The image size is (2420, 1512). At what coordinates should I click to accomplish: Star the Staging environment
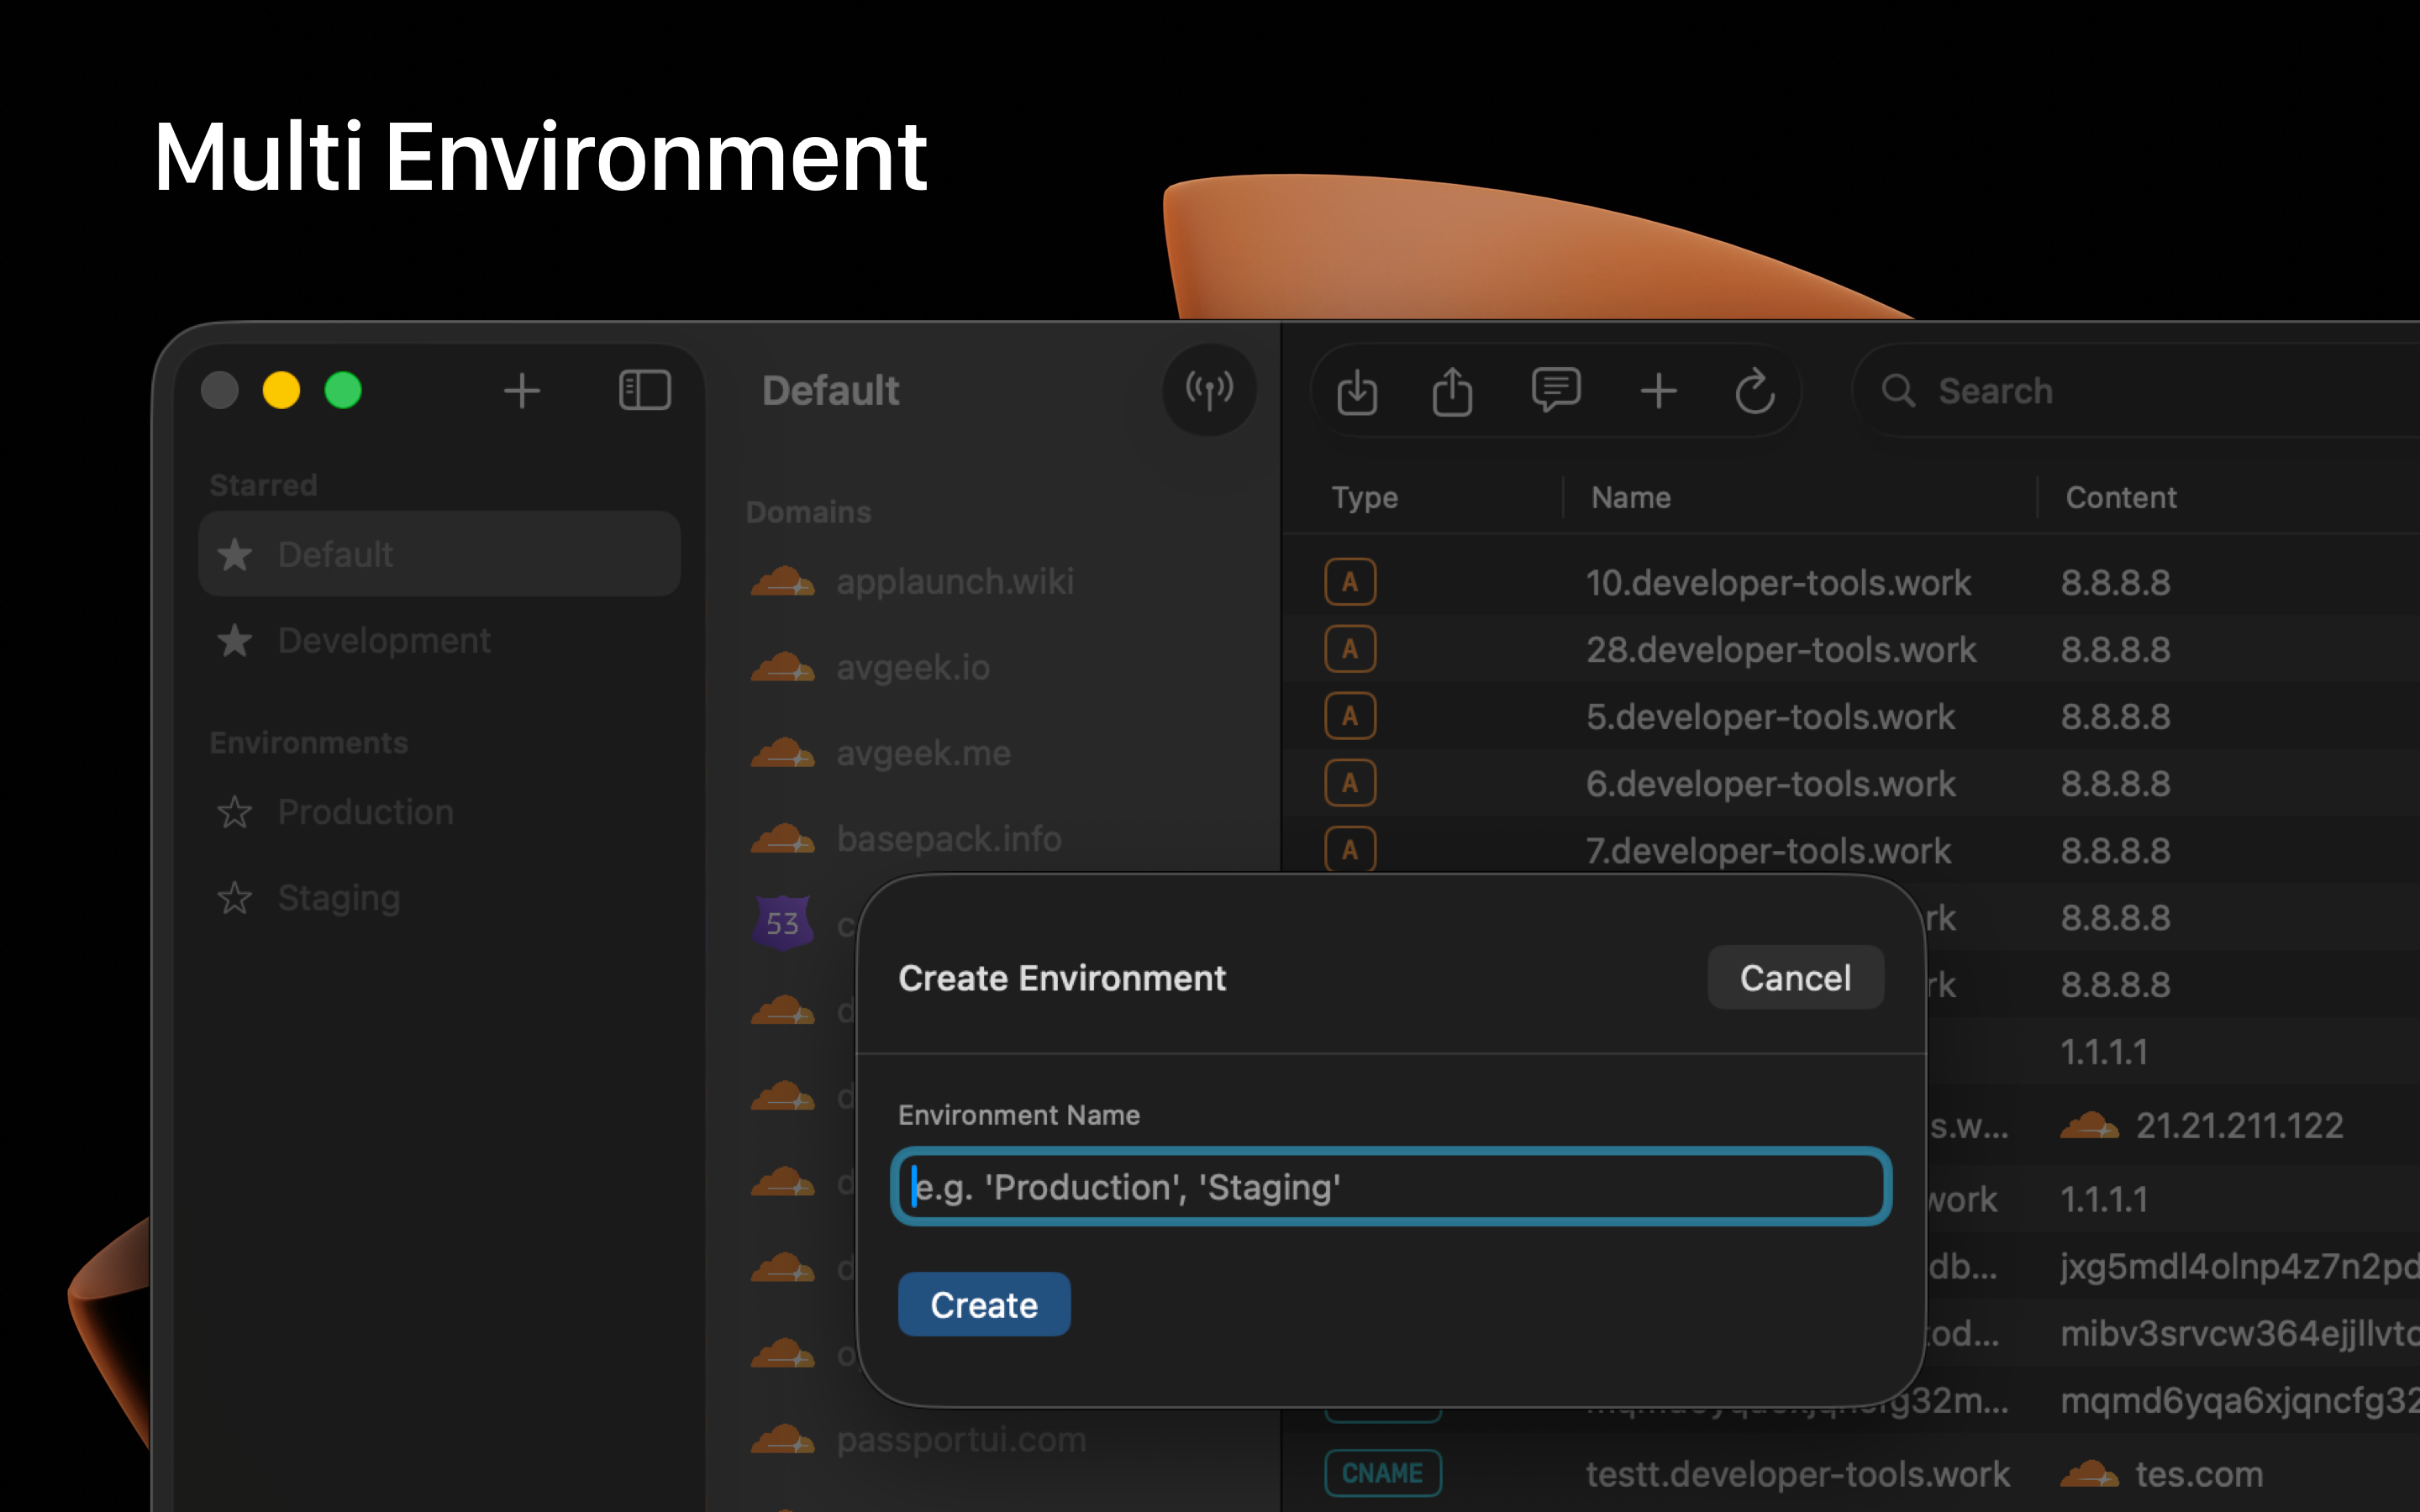pos(235,898)
